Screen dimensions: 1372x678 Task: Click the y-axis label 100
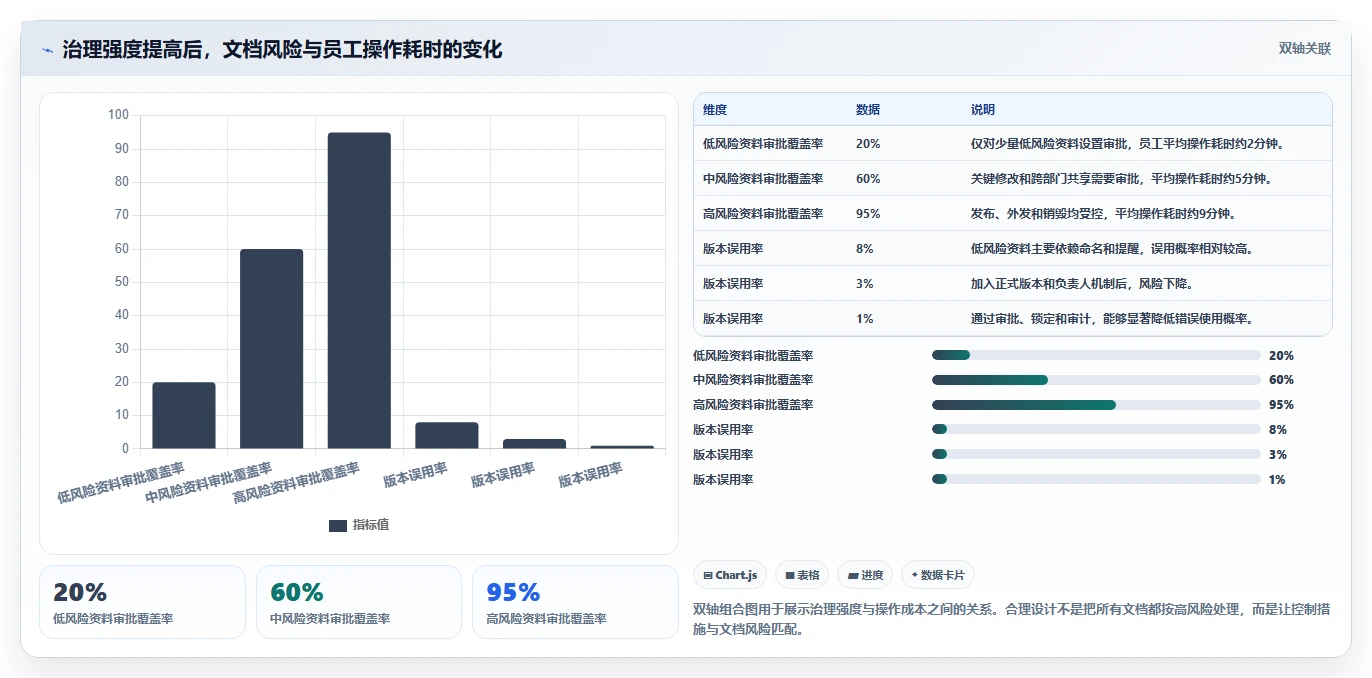pos(118,115)
